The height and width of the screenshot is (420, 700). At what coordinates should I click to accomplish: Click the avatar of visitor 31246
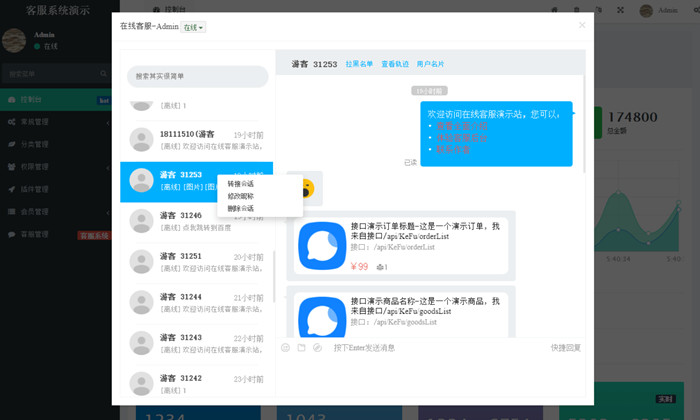(x=141, y=220)
